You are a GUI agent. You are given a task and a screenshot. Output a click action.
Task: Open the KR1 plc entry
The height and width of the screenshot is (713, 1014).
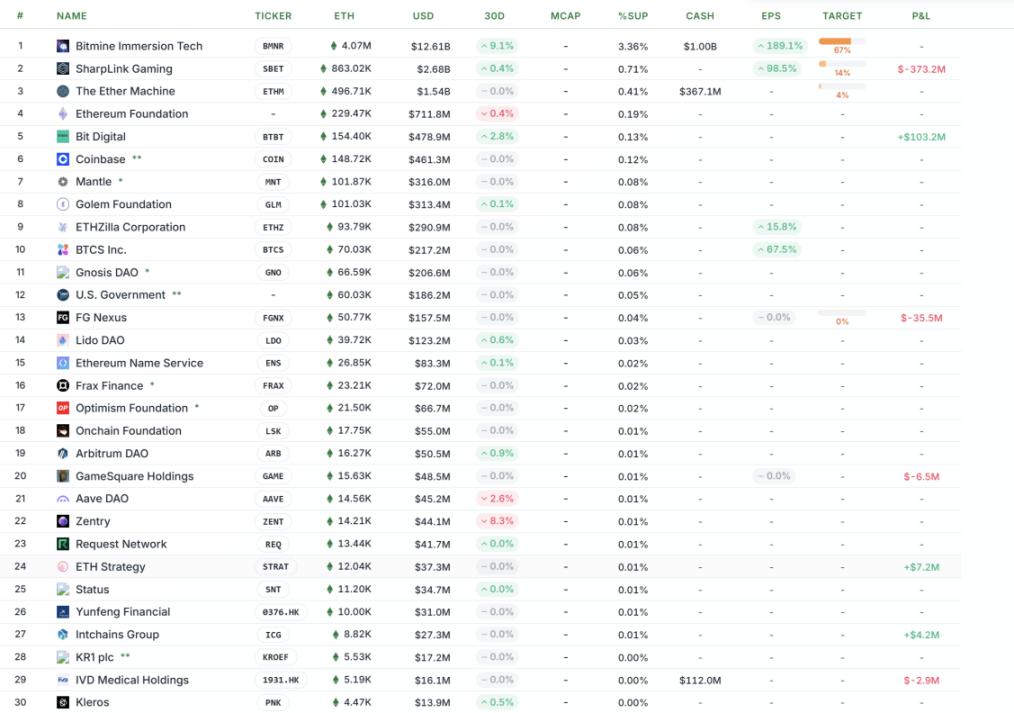[94, 657]
